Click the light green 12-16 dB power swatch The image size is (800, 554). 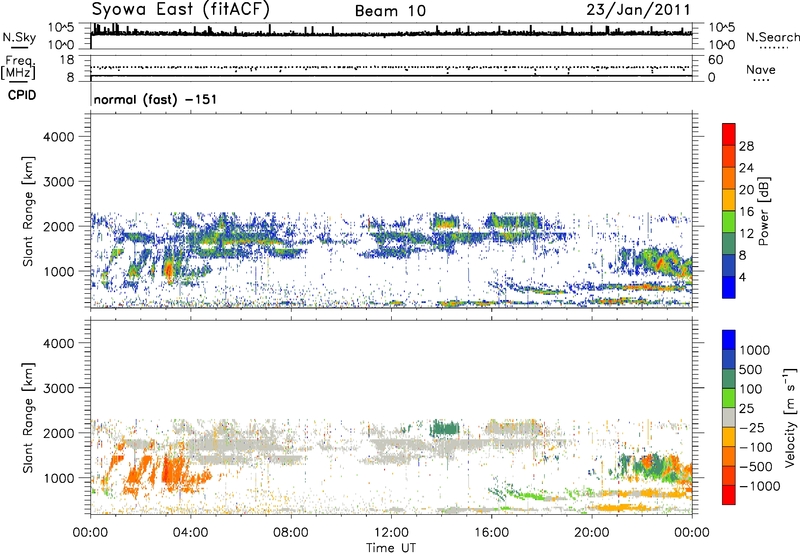tap(729, 222)
